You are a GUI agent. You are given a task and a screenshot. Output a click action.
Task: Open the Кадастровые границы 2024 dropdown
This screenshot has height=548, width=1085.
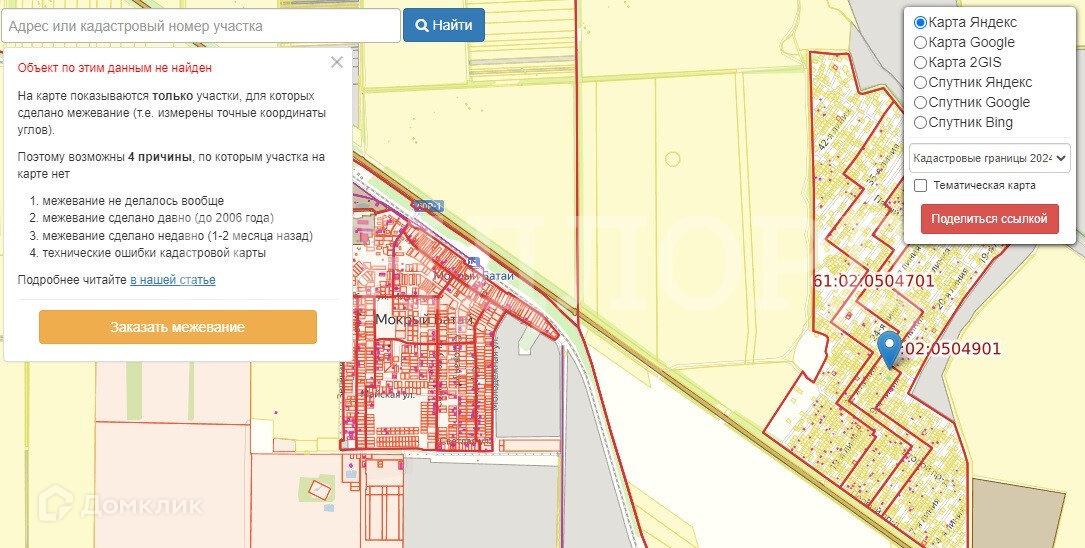(x=990, y=158)
